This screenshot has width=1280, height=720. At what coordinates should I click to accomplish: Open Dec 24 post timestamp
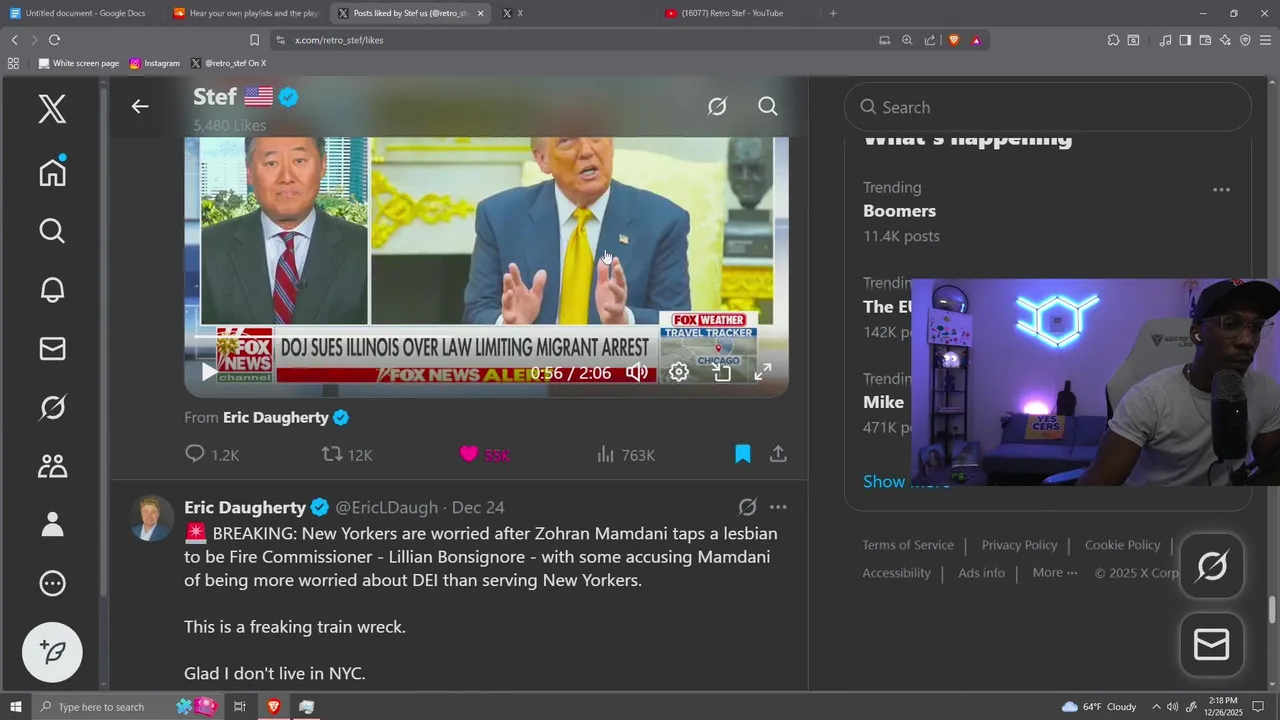478,507
